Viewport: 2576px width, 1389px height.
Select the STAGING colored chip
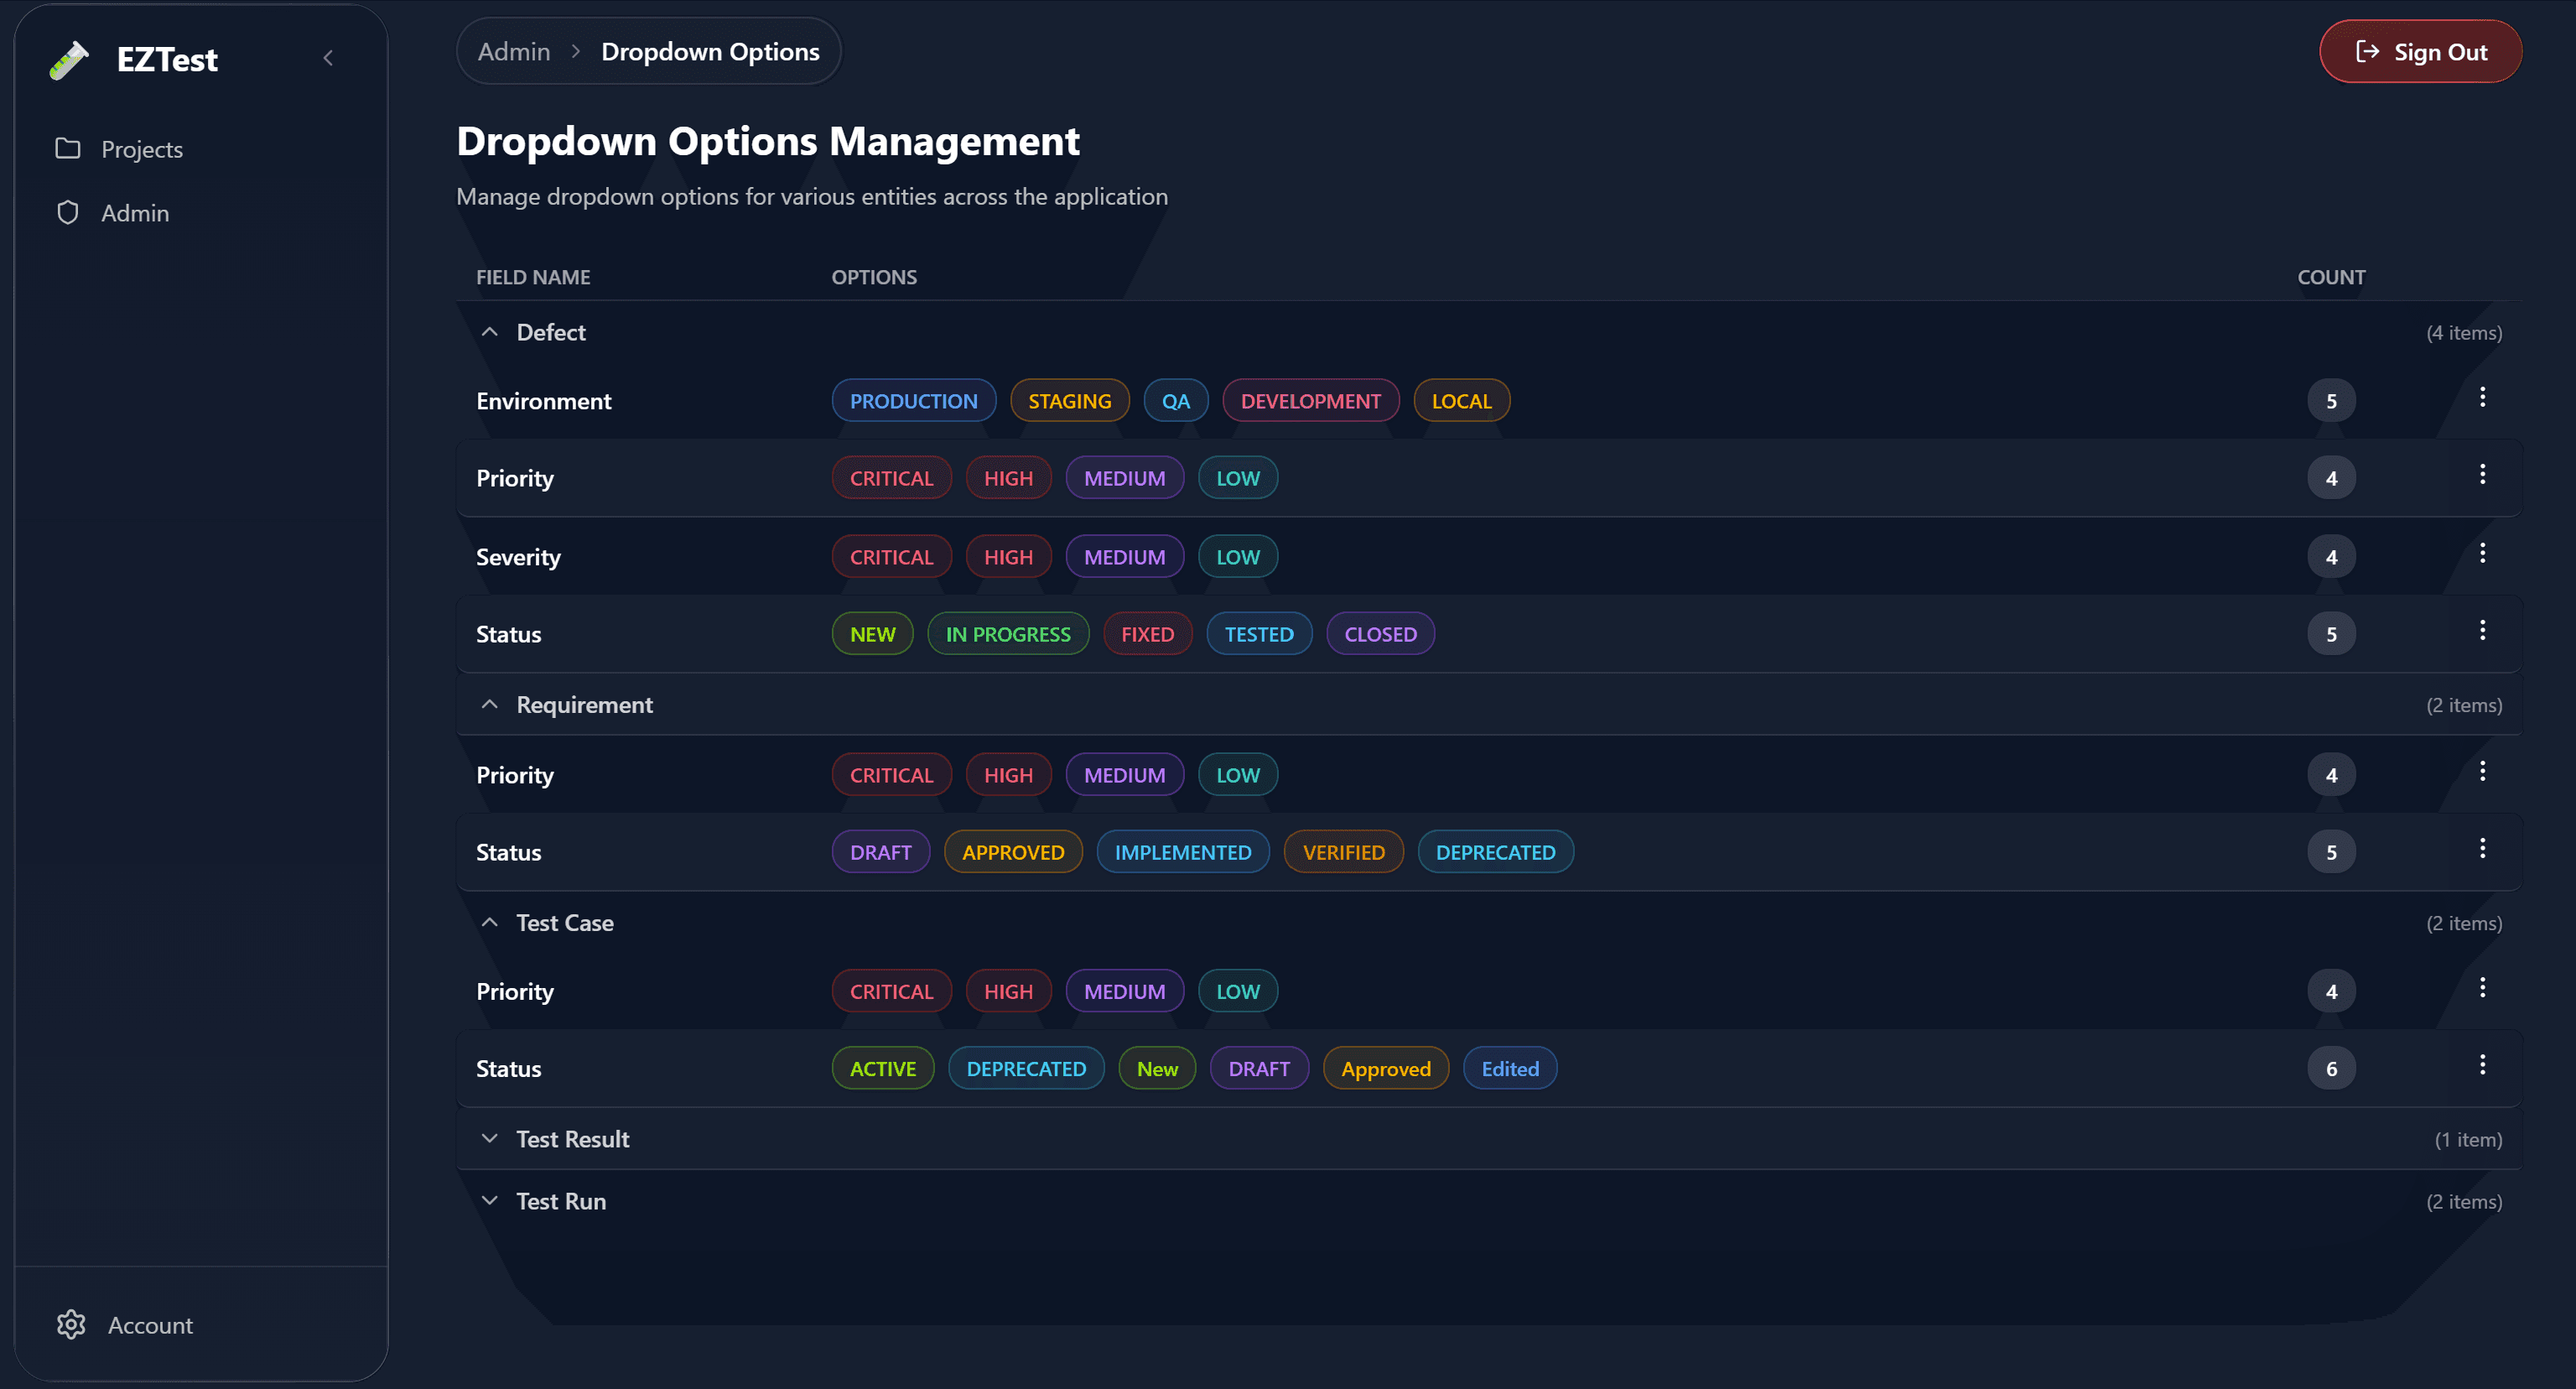pos(1069,400)
